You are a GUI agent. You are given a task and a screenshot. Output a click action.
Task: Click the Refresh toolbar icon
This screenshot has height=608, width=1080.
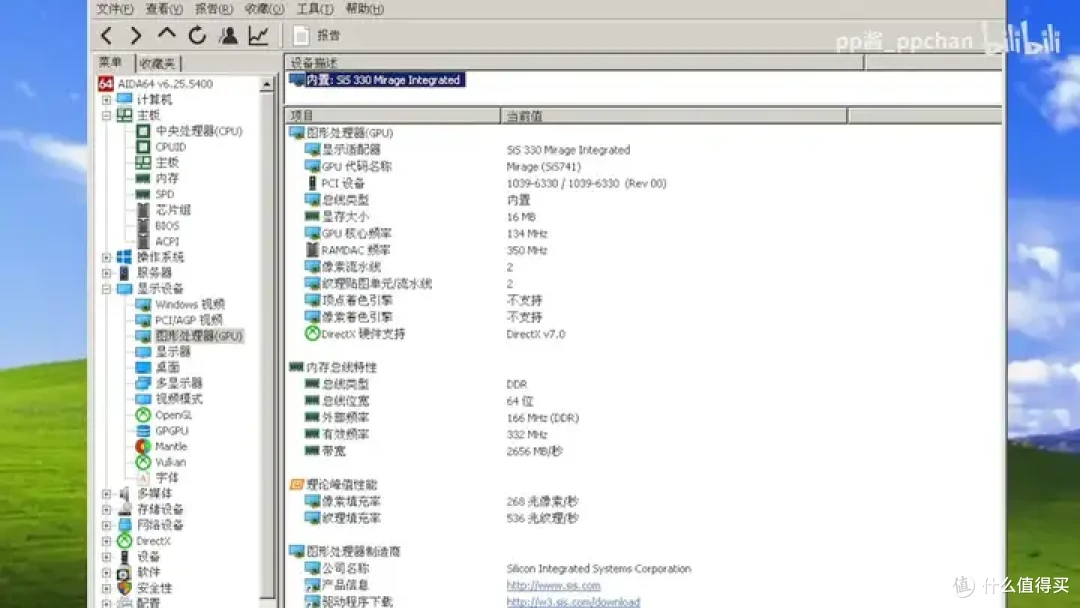click(198, 35)
